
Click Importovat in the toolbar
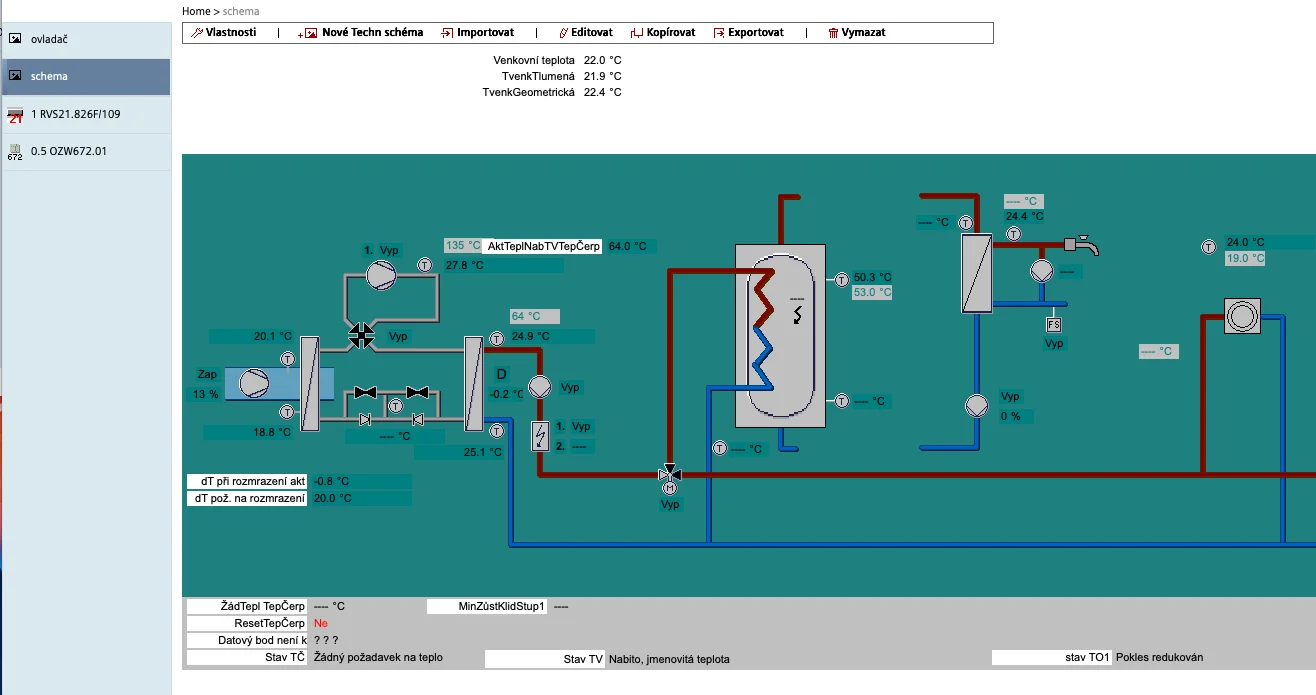point(478,33)
